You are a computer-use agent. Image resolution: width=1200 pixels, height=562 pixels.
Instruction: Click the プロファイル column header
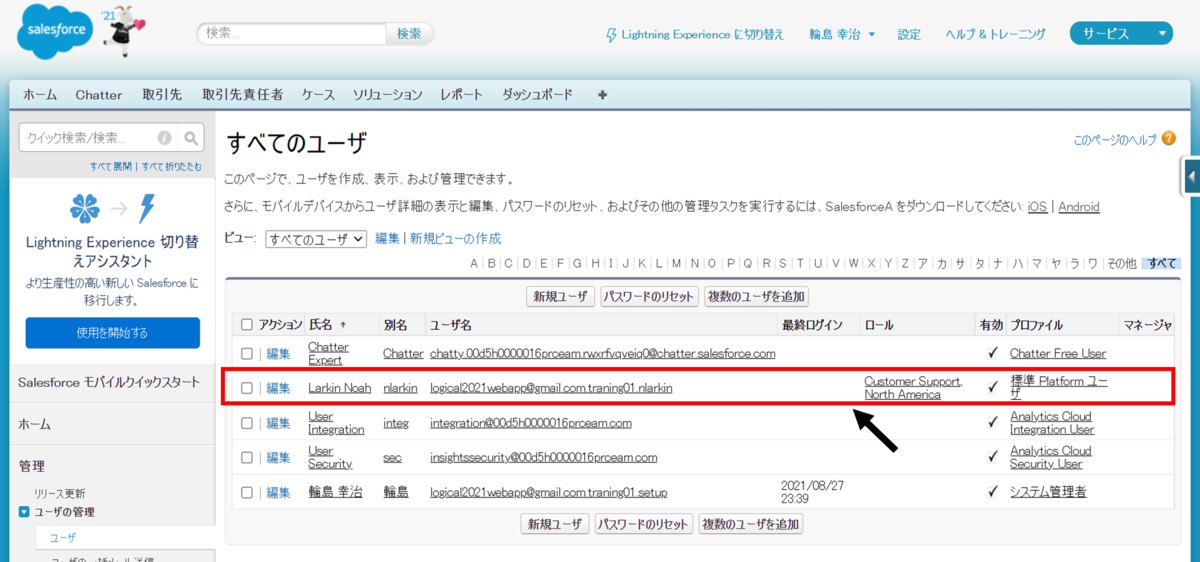(1037, 325)
